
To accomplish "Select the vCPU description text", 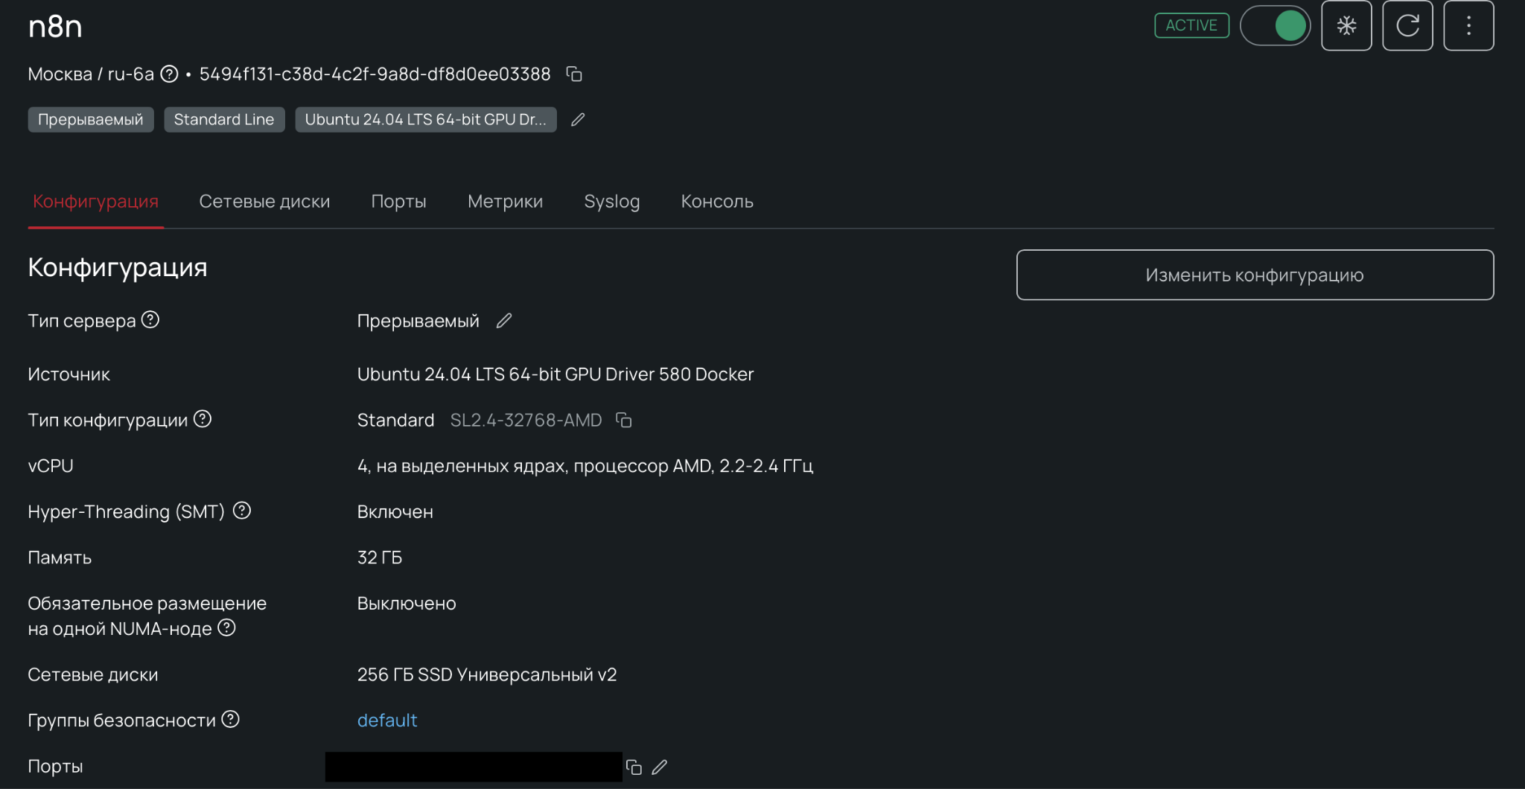I will pyautogui.click(x=585, y=466).
